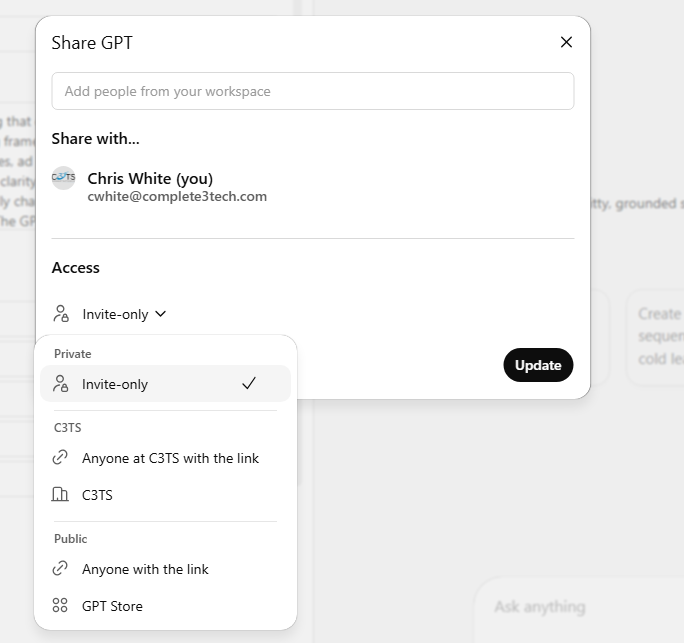Select the C3TS workspace access option

coord(97,495)
